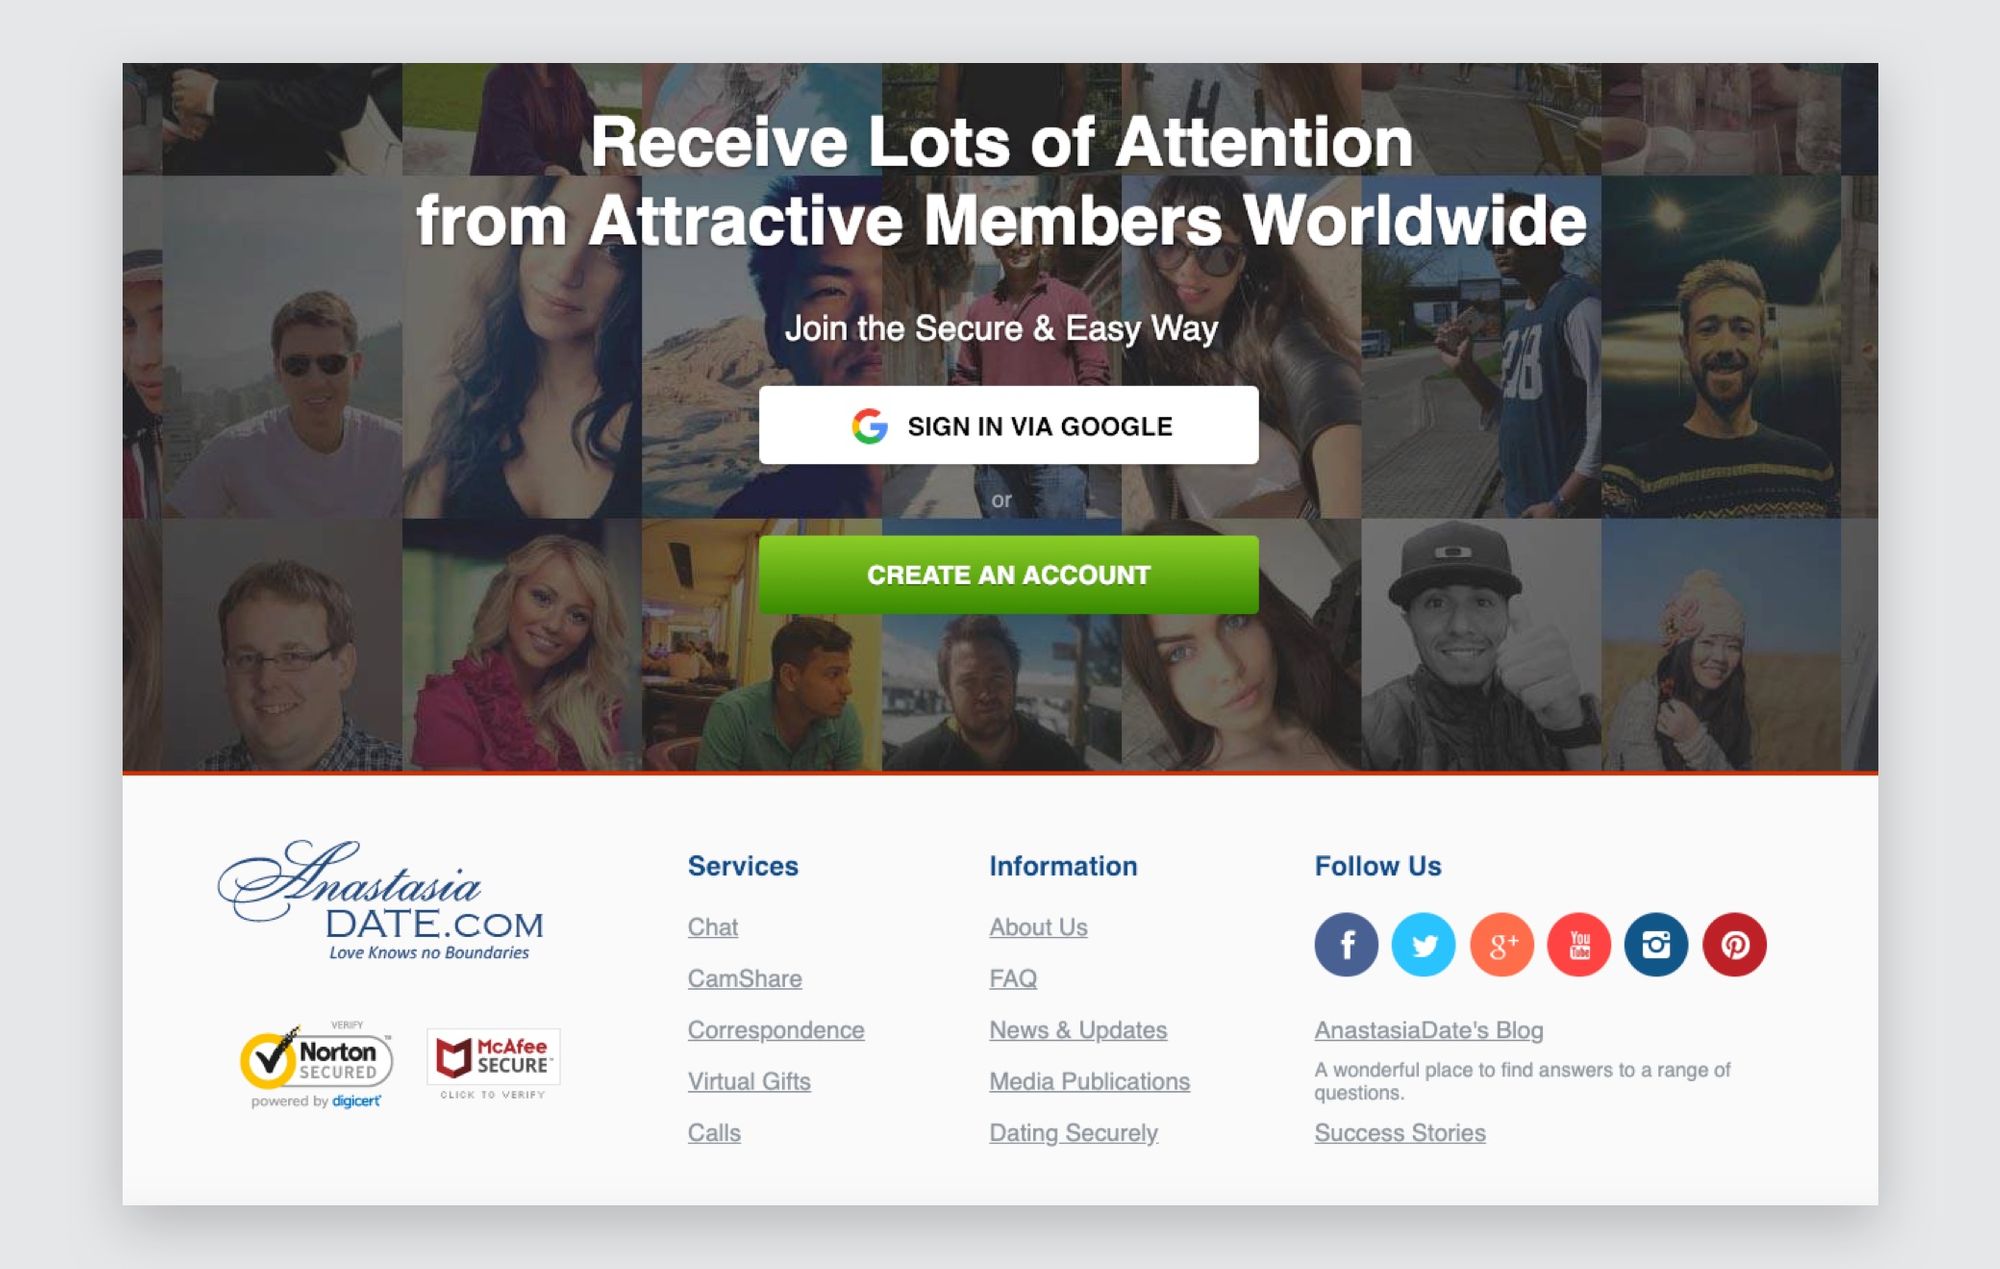Go to CamShare link
Viewport: 2000px width, 1269px height.
[x=745, y=978]
